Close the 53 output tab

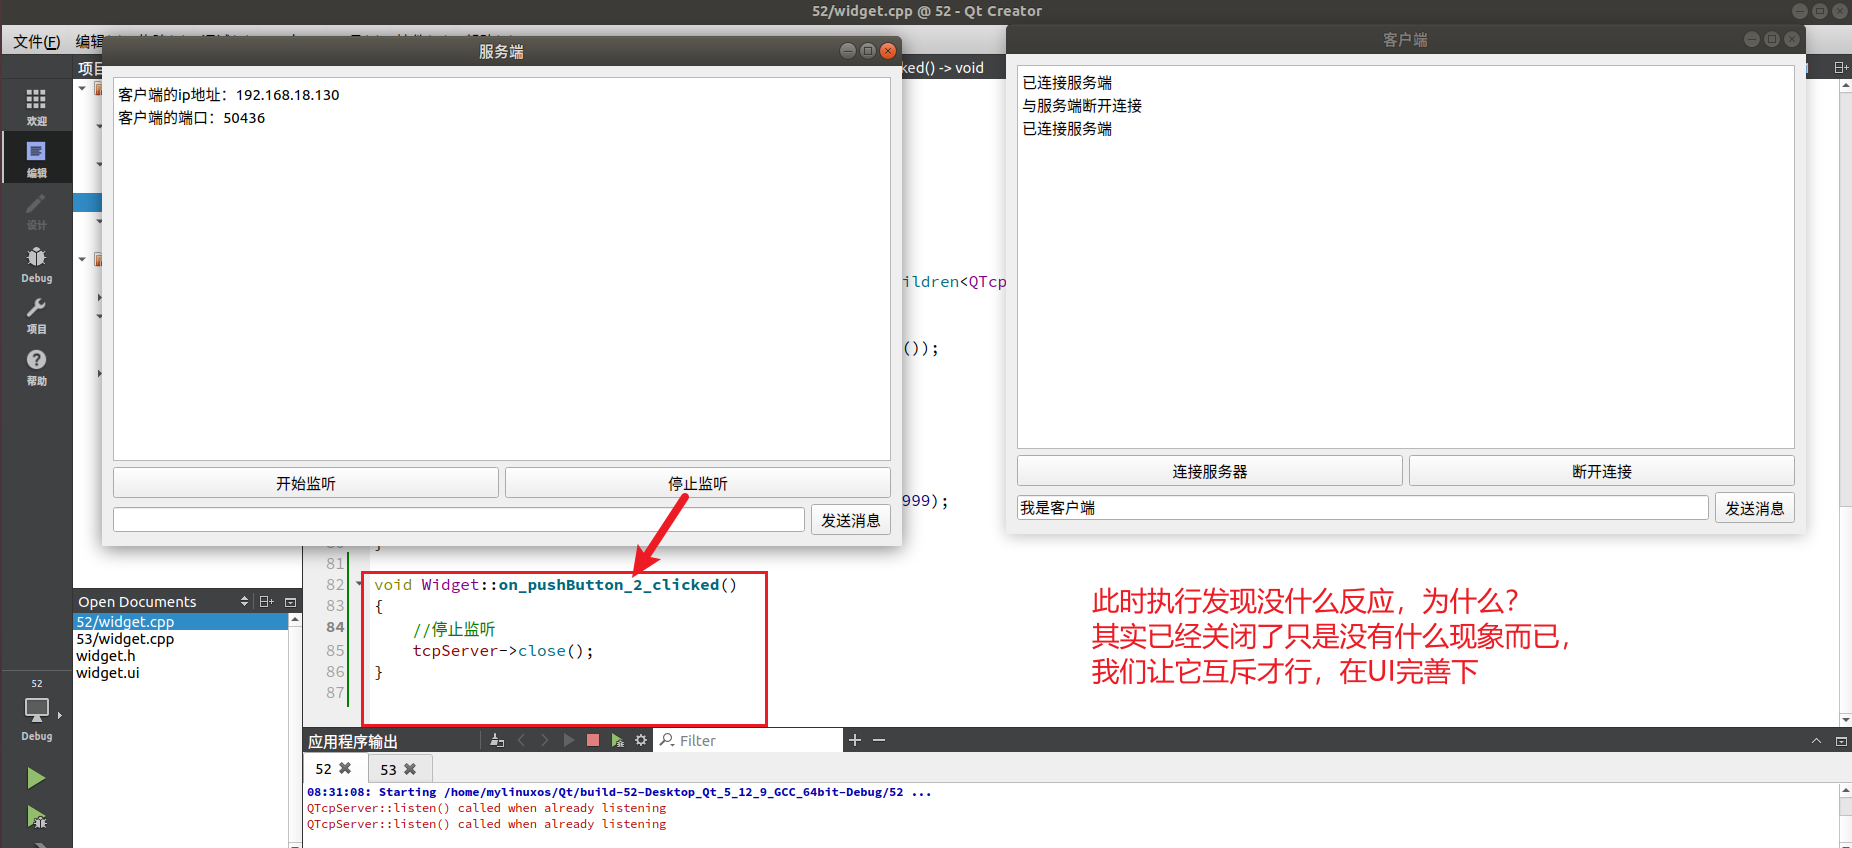[x=410, y=769]
